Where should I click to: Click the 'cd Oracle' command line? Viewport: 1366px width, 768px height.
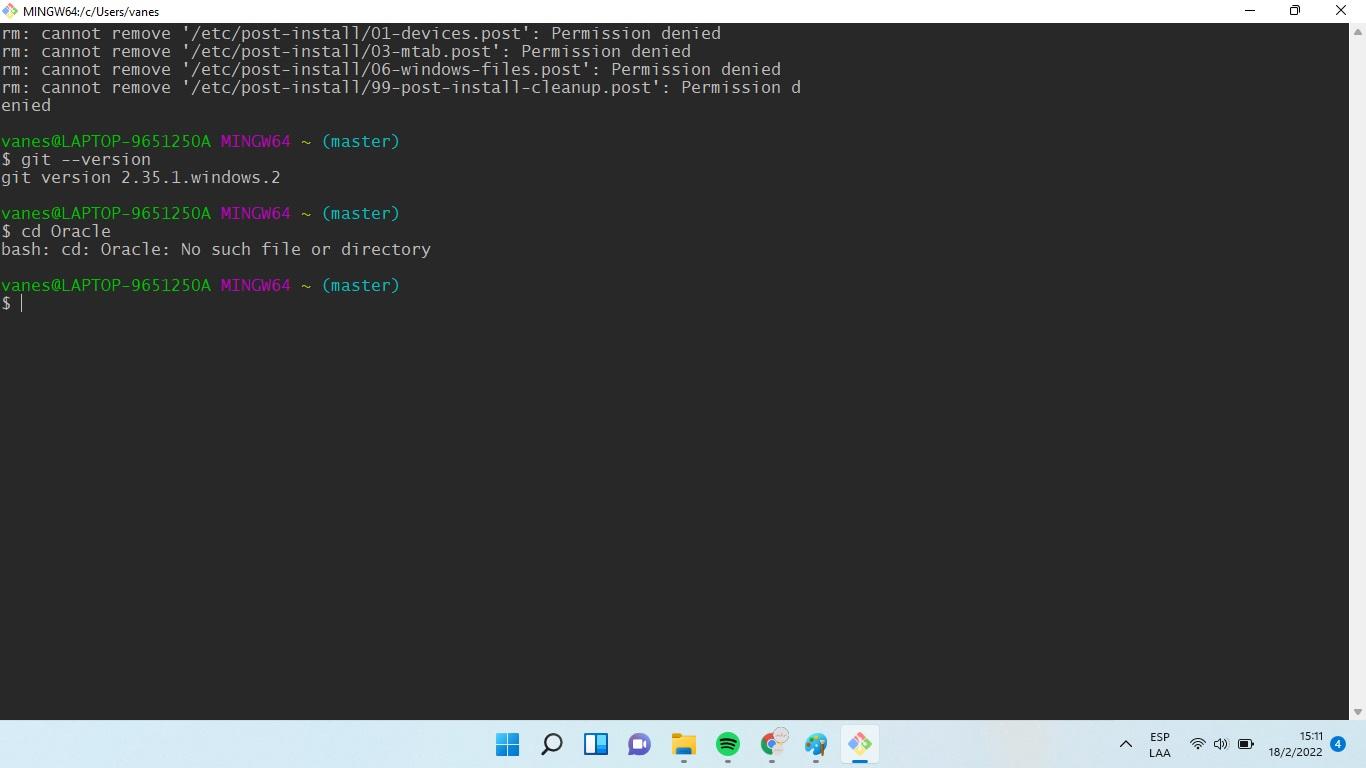pos(56,231)
